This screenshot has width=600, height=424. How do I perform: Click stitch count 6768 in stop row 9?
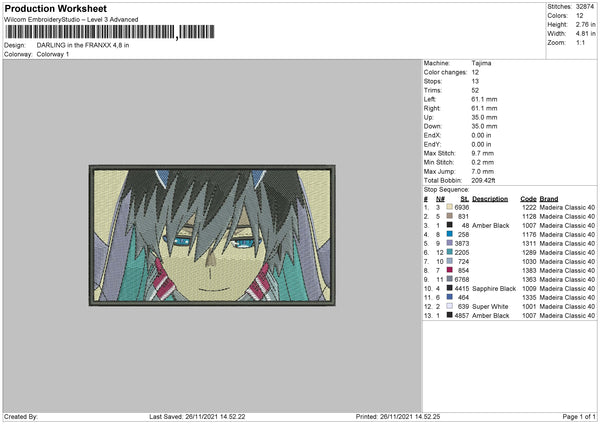(462, 279)
